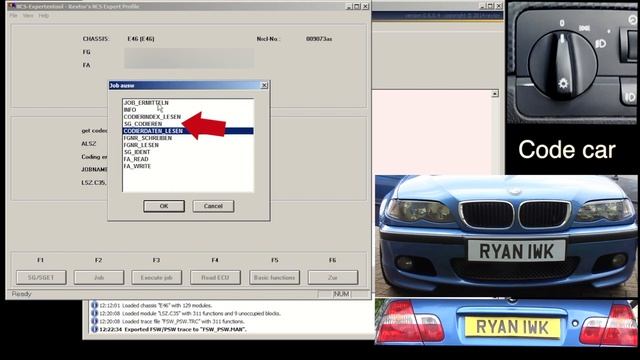640x360 pixels.
Task: Select highlighted CODIERDATEN_LESEN entry
Action: coord(188,131)
